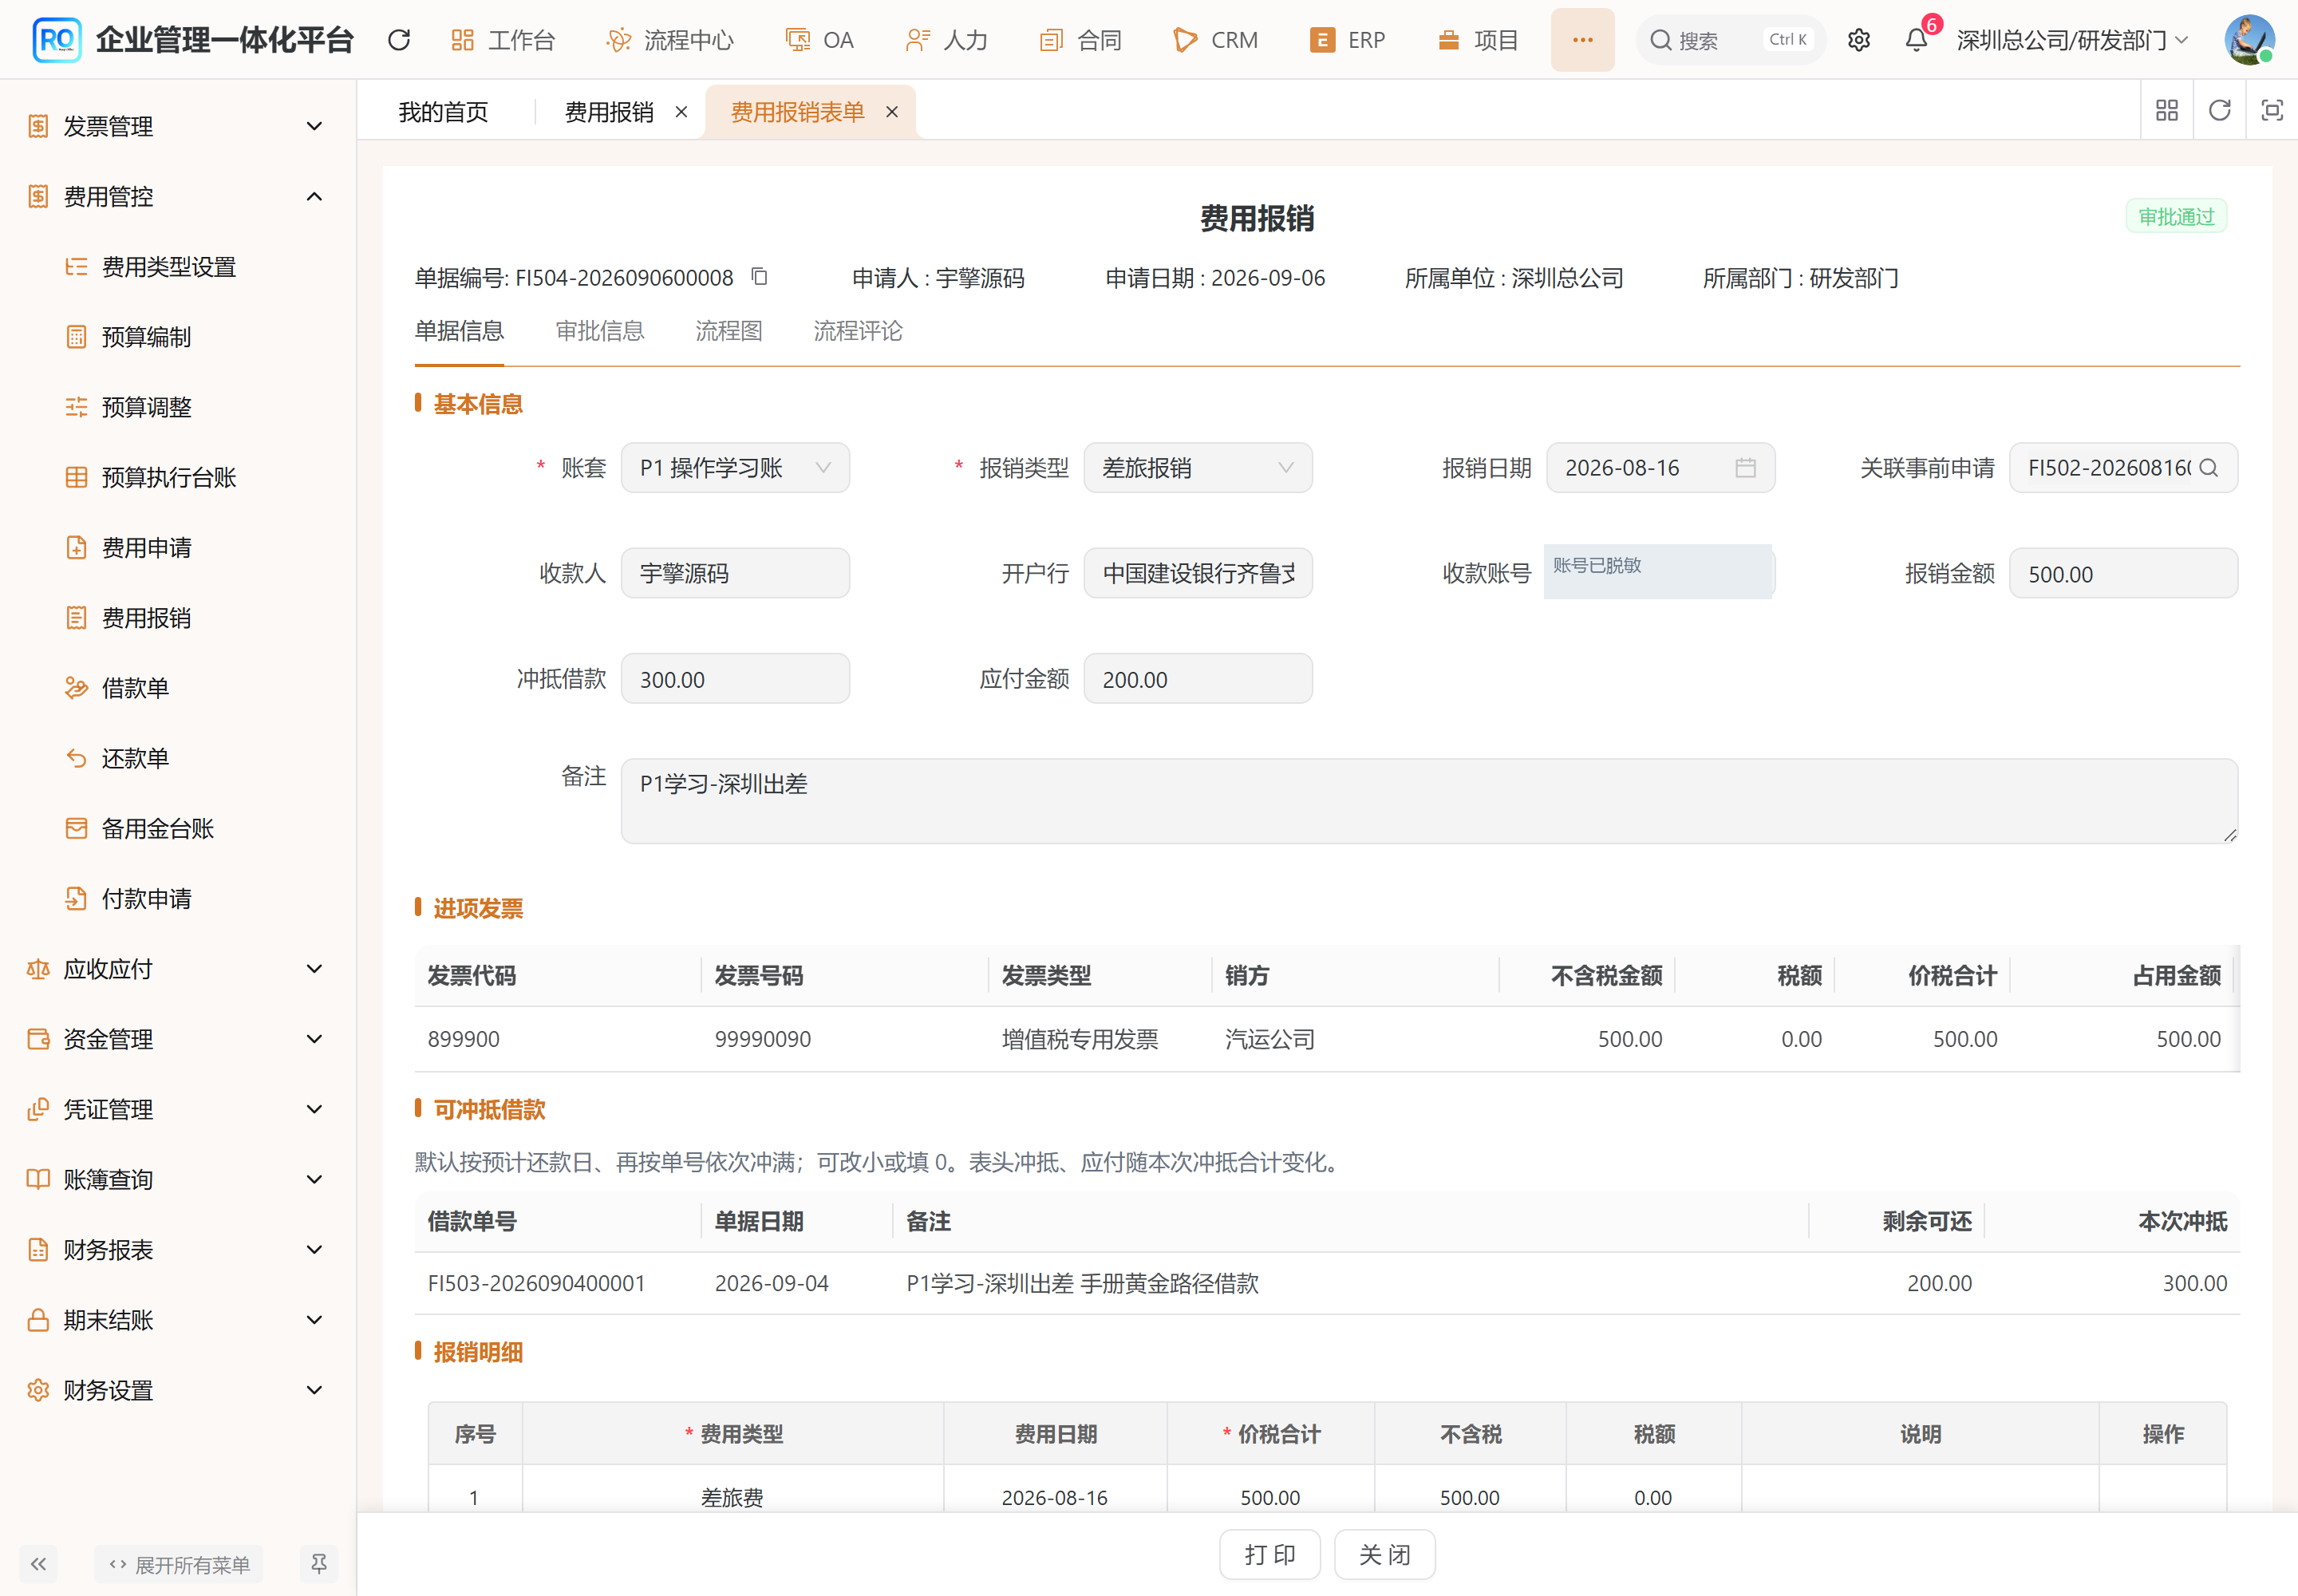The width and height of the screenshot is (2298, 1596).
Task: Click the 报销金额 field
Action: pyautogui.click(x=2123, y=574)
